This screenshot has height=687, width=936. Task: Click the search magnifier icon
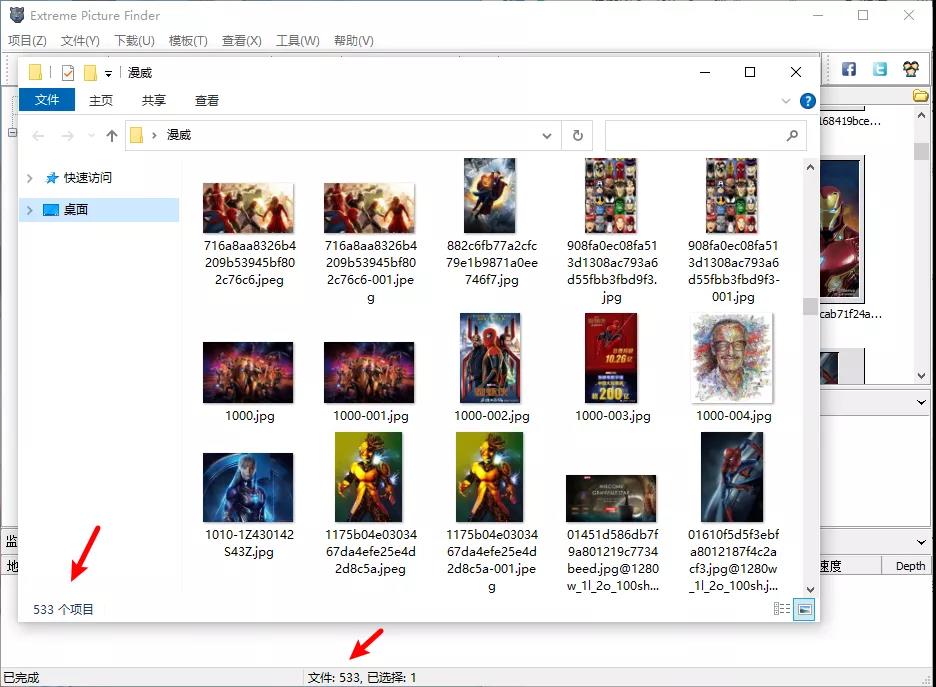(x=792, y=135)
